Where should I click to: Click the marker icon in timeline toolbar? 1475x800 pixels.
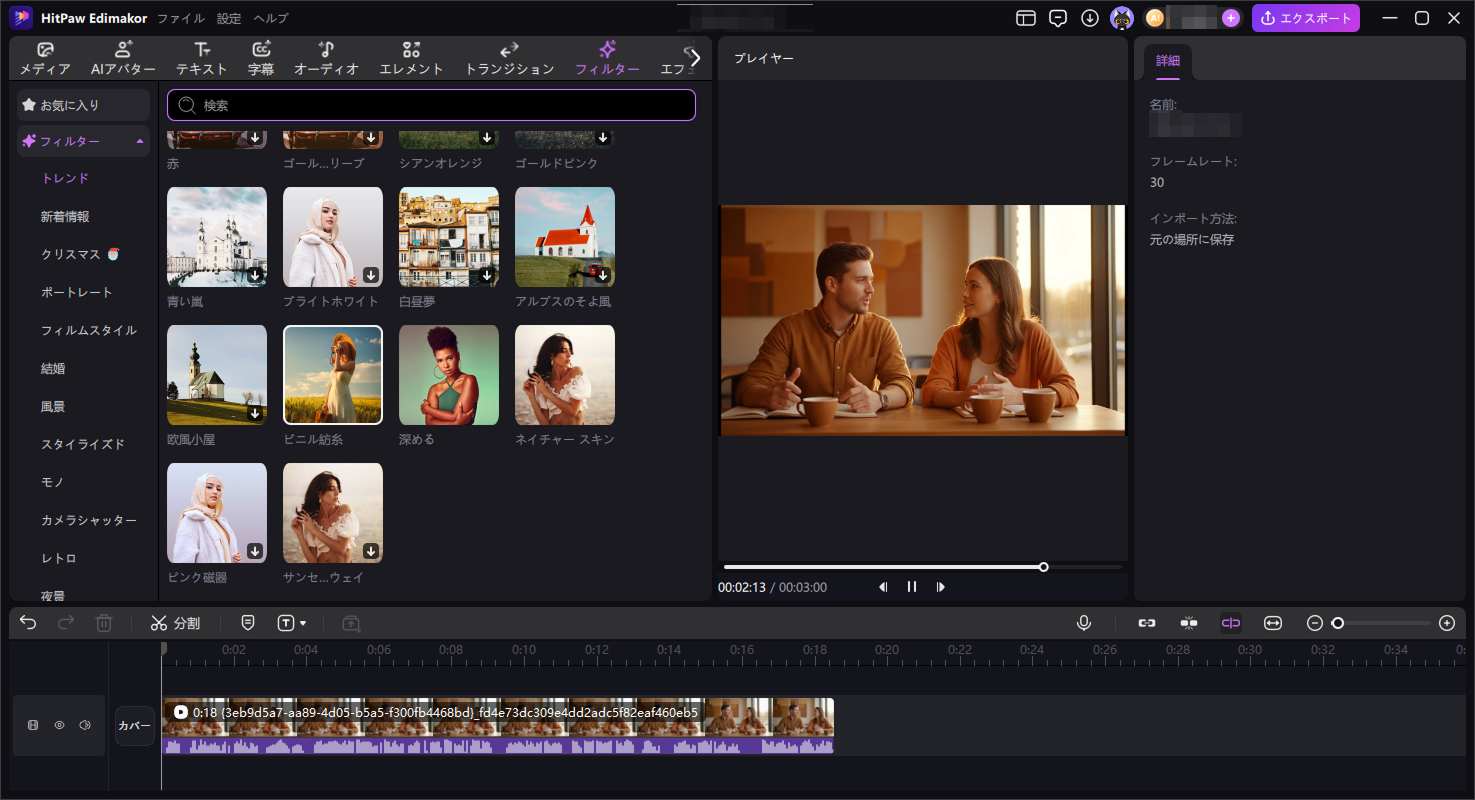coord(248,623)
